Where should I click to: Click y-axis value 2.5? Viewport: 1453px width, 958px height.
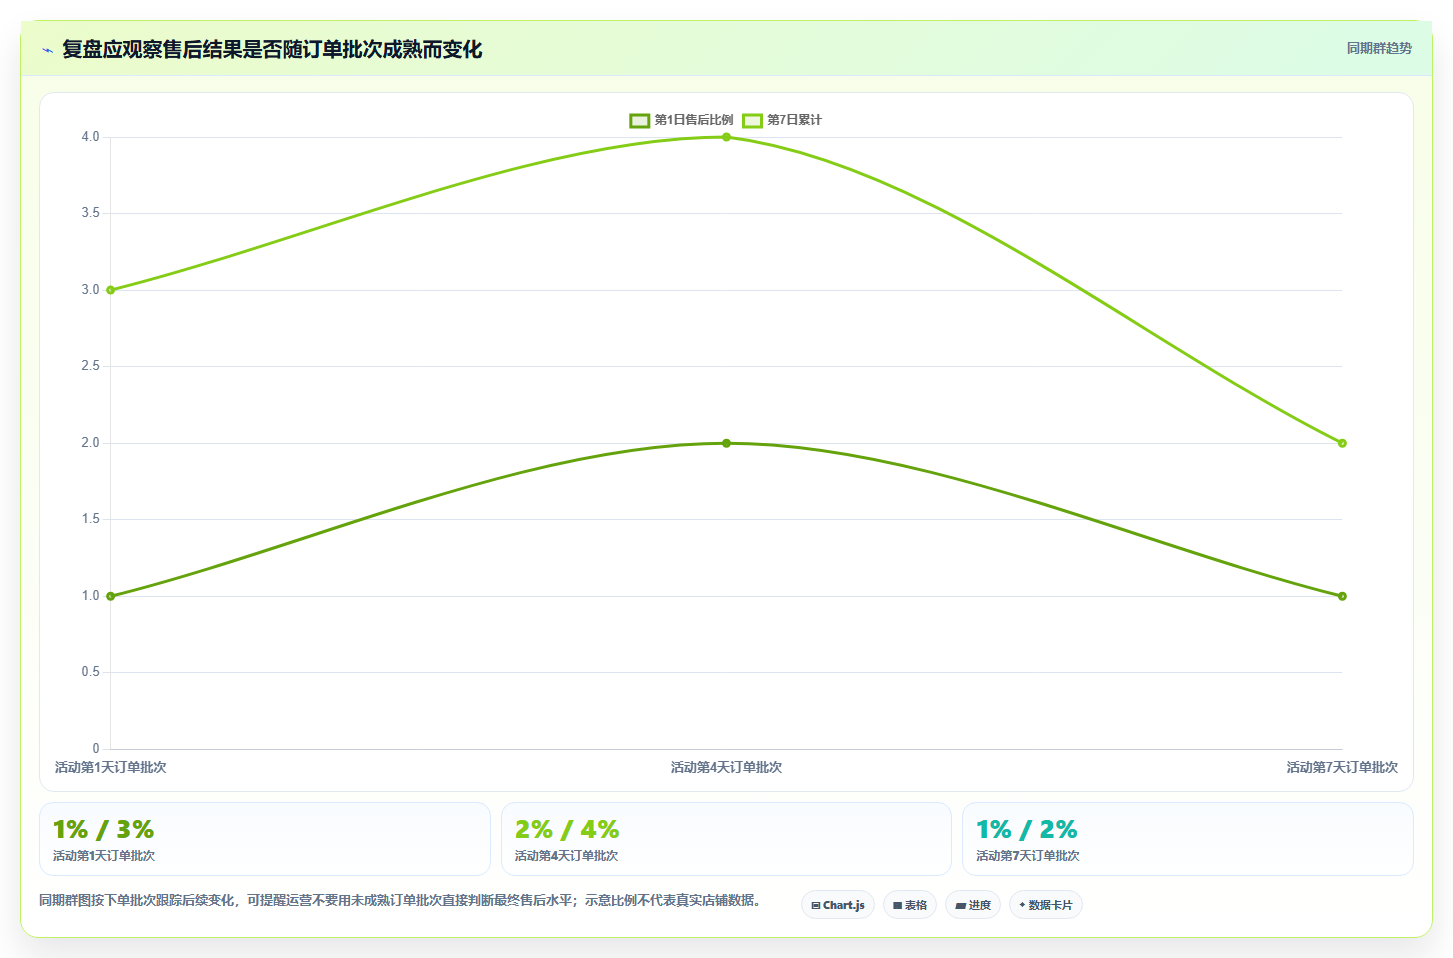pos(91,366)
